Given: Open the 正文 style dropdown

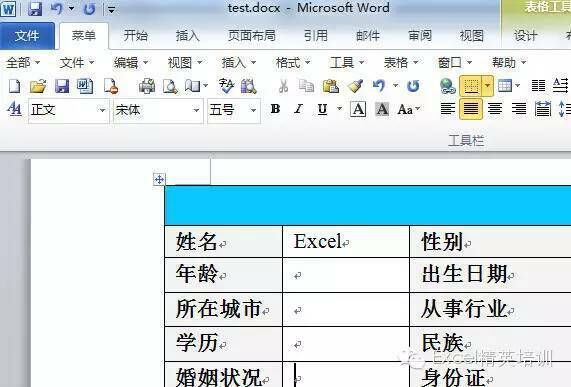Looking at the screenshot, I should [x=102, y=110].
